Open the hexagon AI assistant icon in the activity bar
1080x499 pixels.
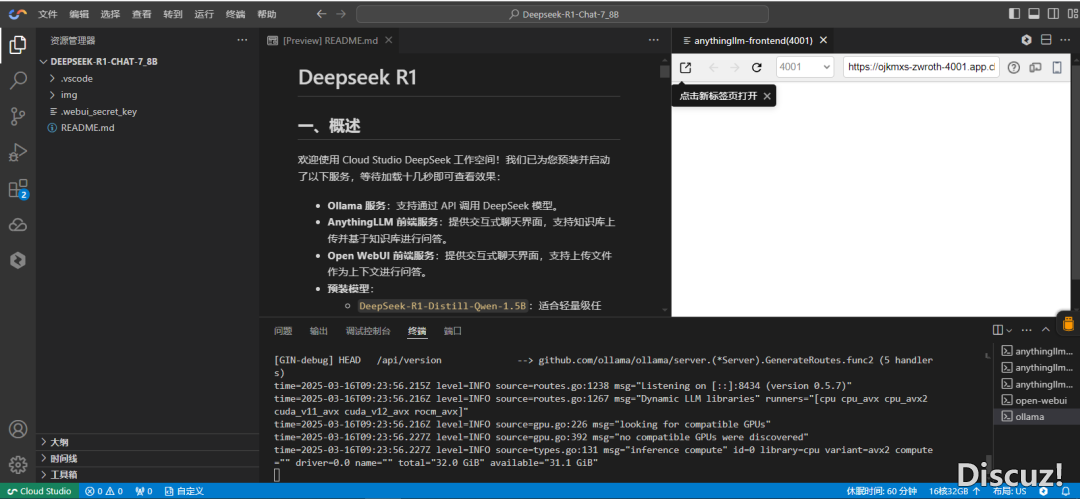[x=18, y=260]
